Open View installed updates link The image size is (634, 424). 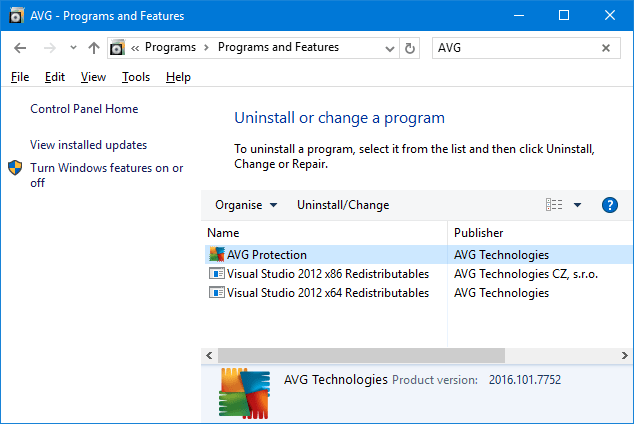tap(88, 145)
